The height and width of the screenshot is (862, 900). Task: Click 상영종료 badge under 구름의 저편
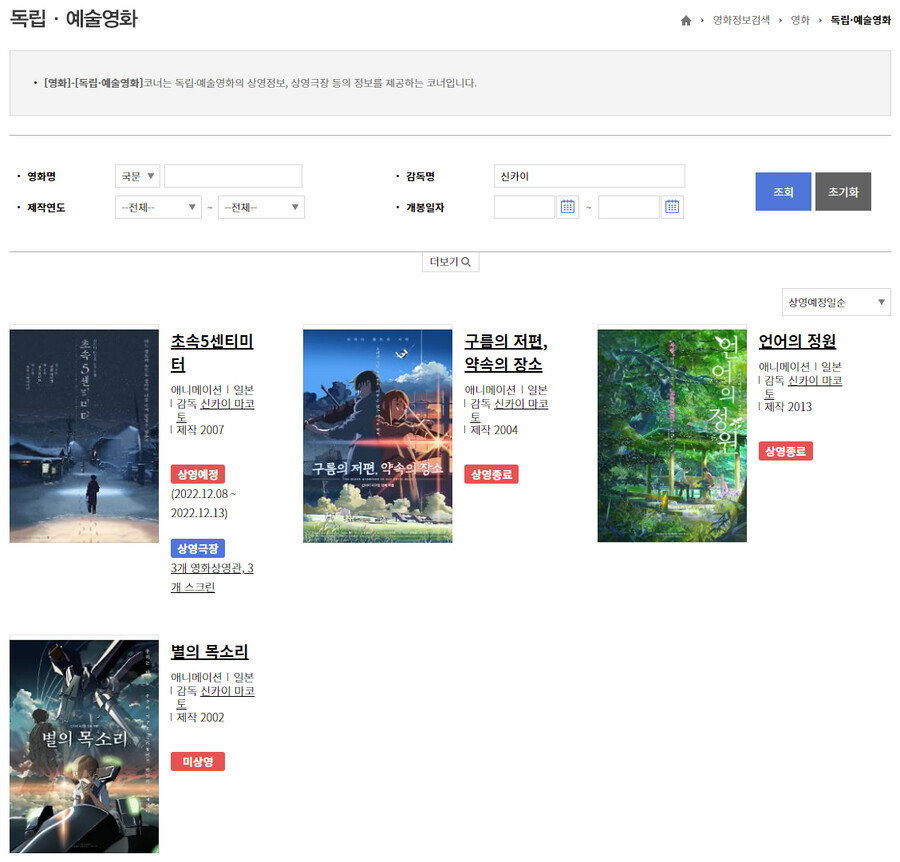(491, 474)
